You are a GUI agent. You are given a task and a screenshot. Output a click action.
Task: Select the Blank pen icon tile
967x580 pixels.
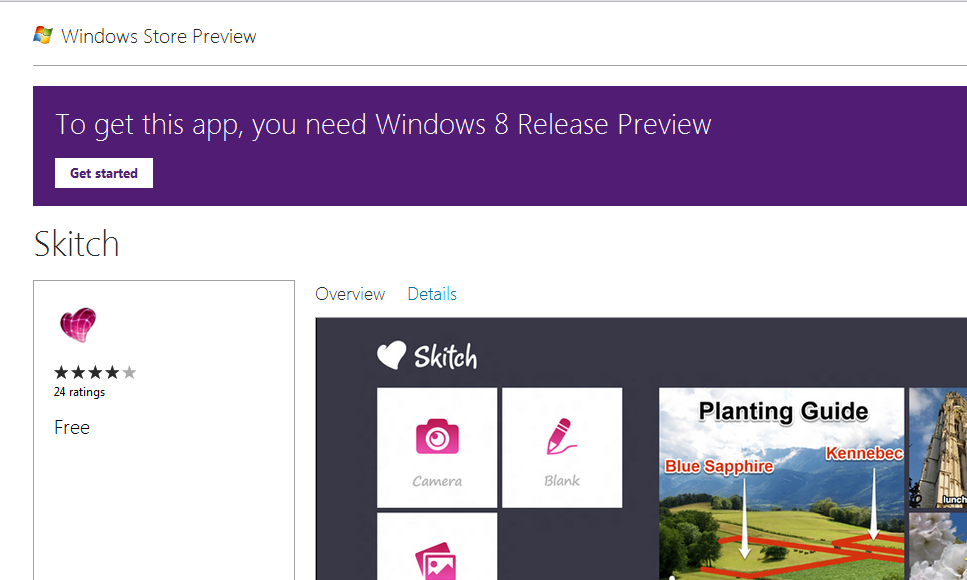[562, 447]
